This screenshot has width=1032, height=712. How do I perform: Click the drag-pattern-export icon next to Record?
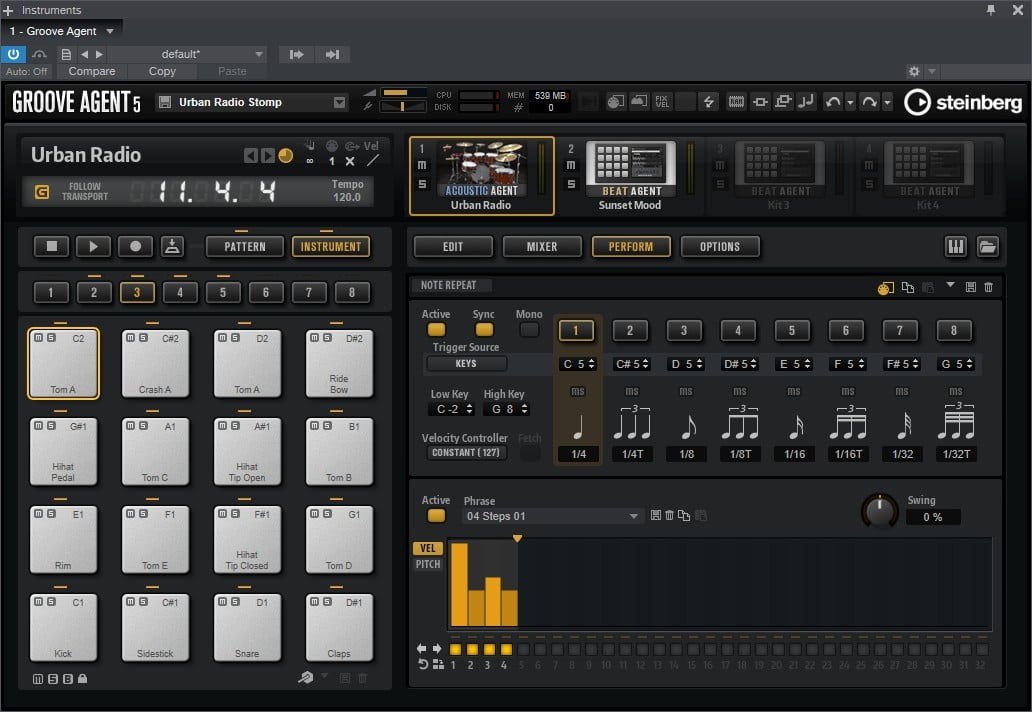[x=172, y=247]
